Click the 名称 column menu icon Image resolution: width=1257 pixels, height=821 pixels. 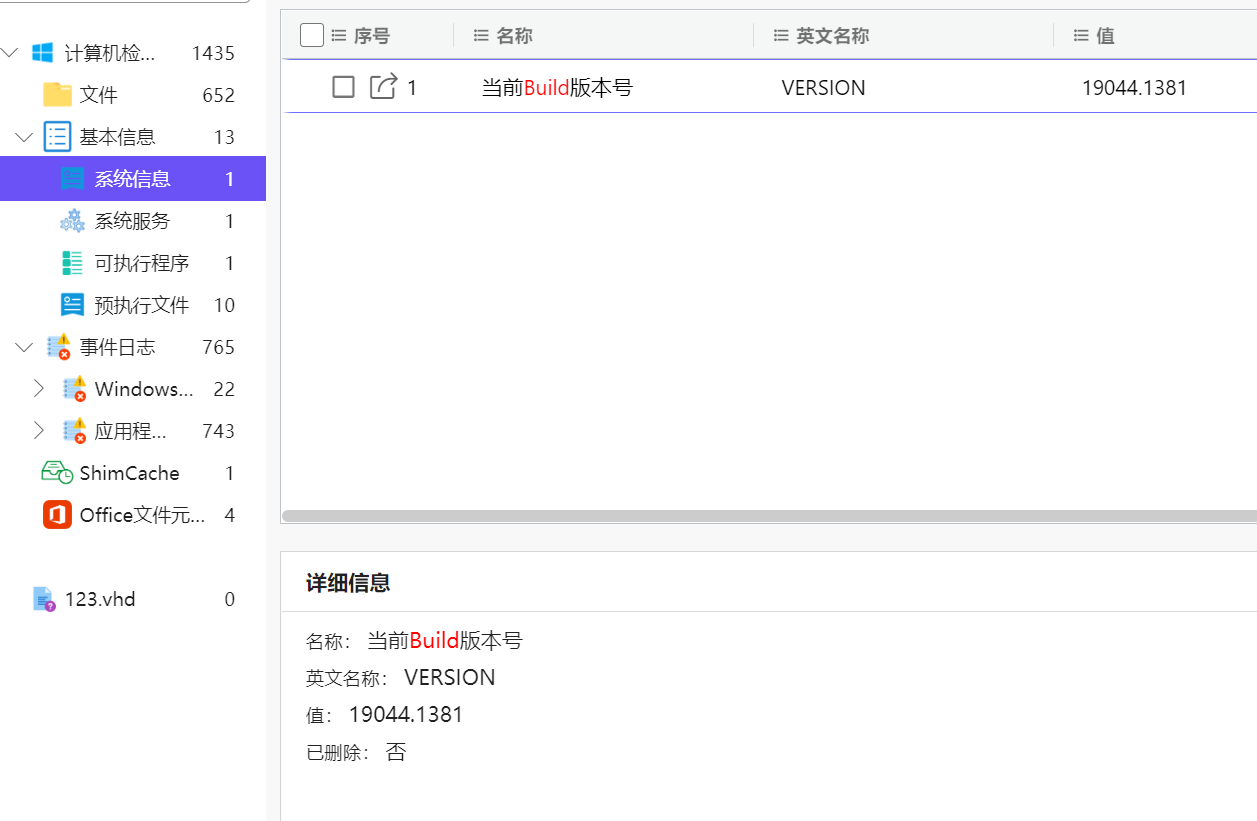coord(481,36)
